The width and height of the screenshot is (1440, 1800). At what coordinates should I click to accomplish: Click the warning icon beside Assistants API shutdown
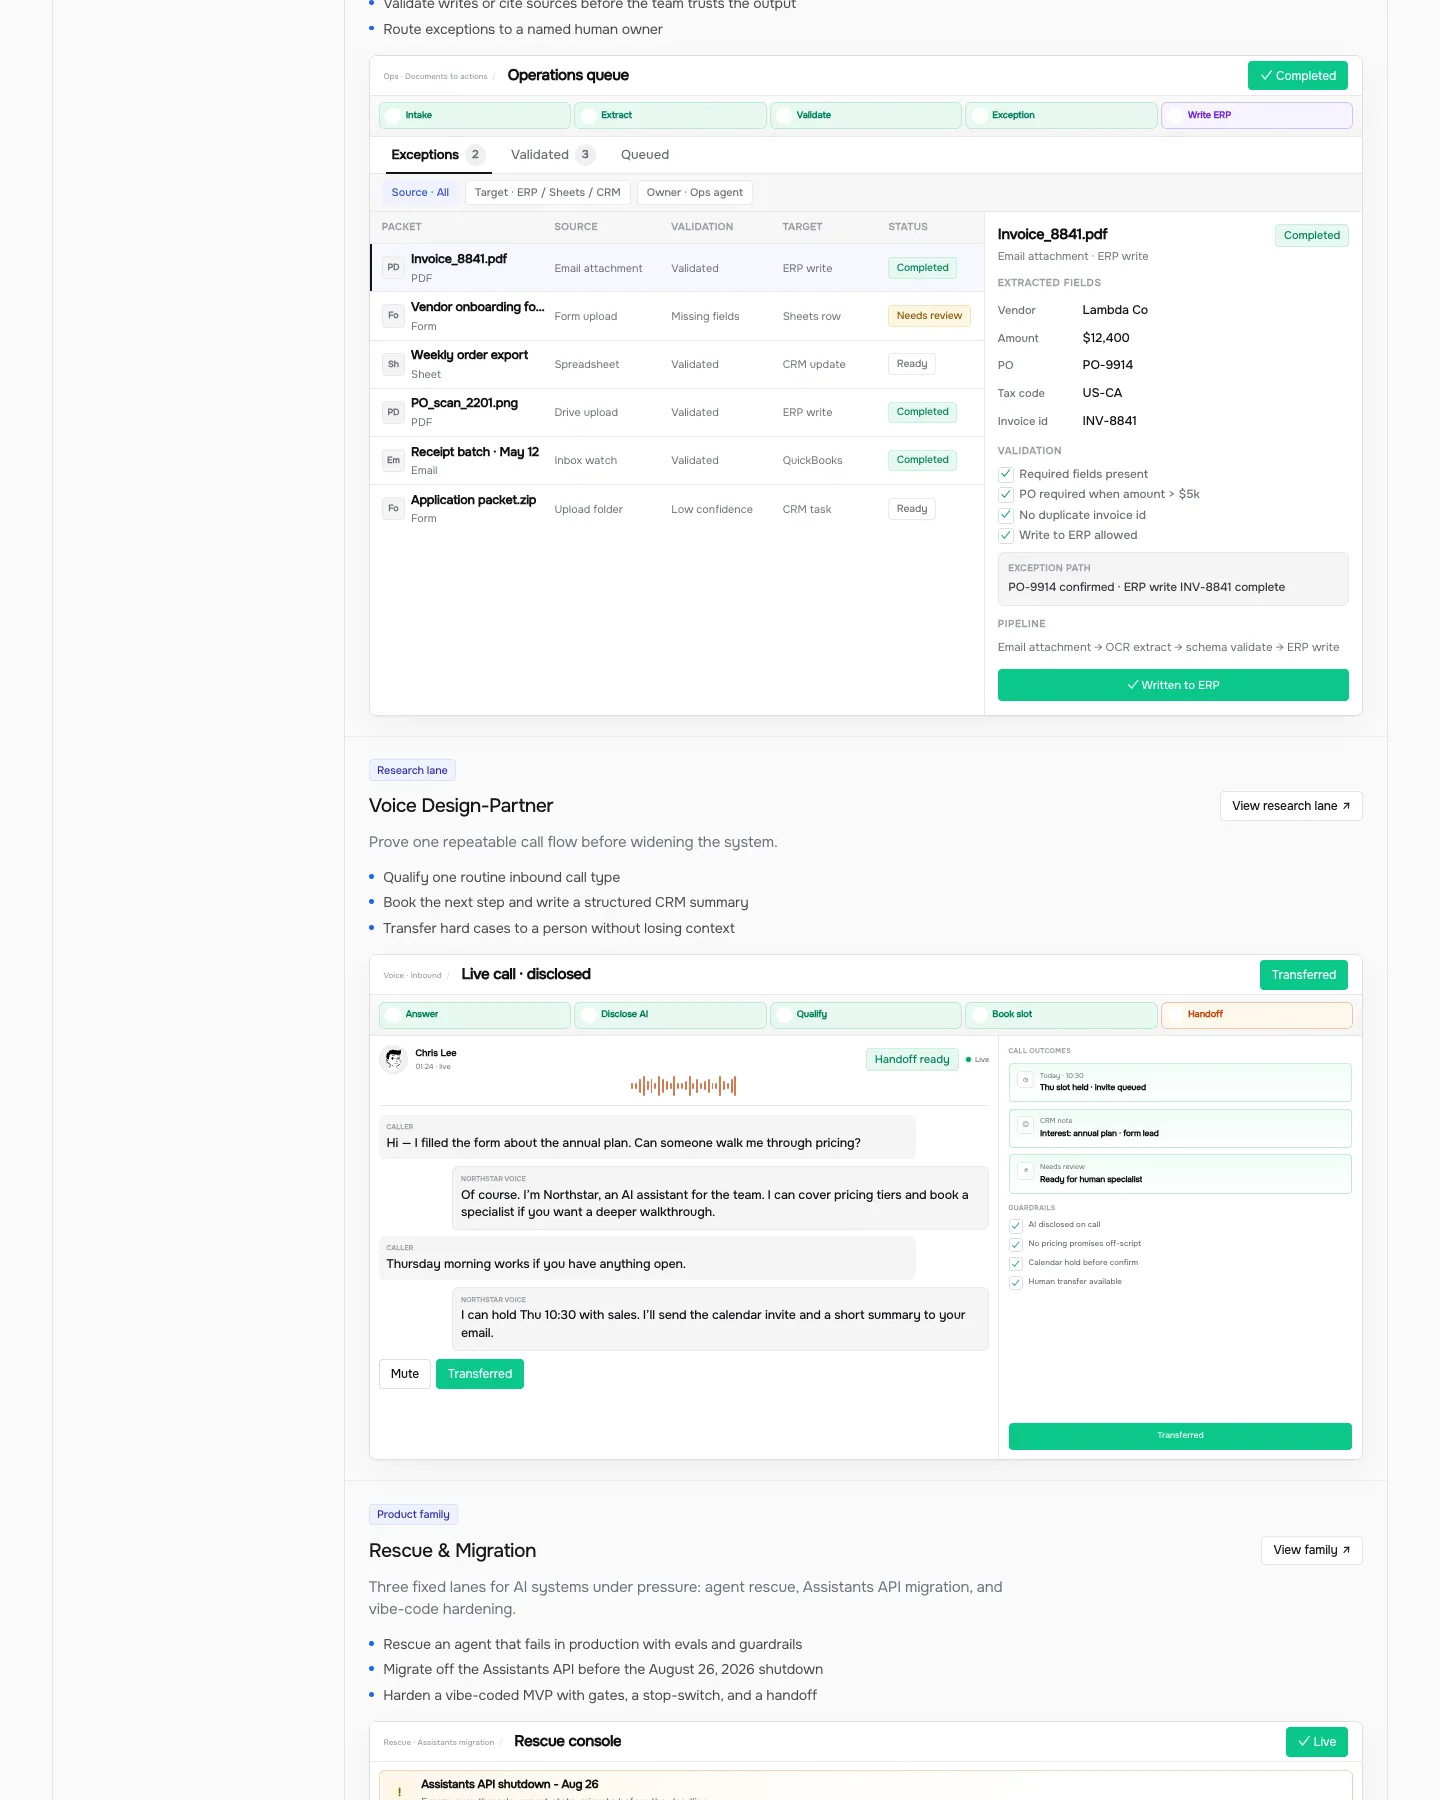(x=400, y=1790)
